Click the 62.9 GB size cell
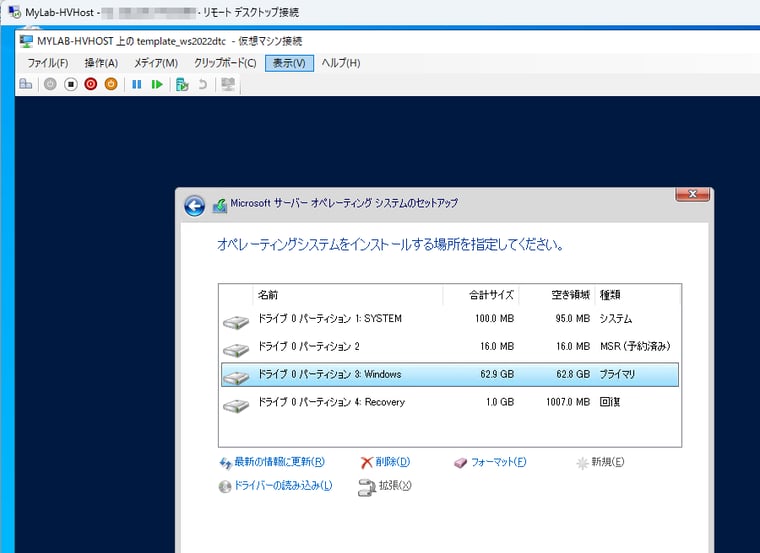Viewport: 760px width, 553px height. pyautogui.click(x=497, y=375)
